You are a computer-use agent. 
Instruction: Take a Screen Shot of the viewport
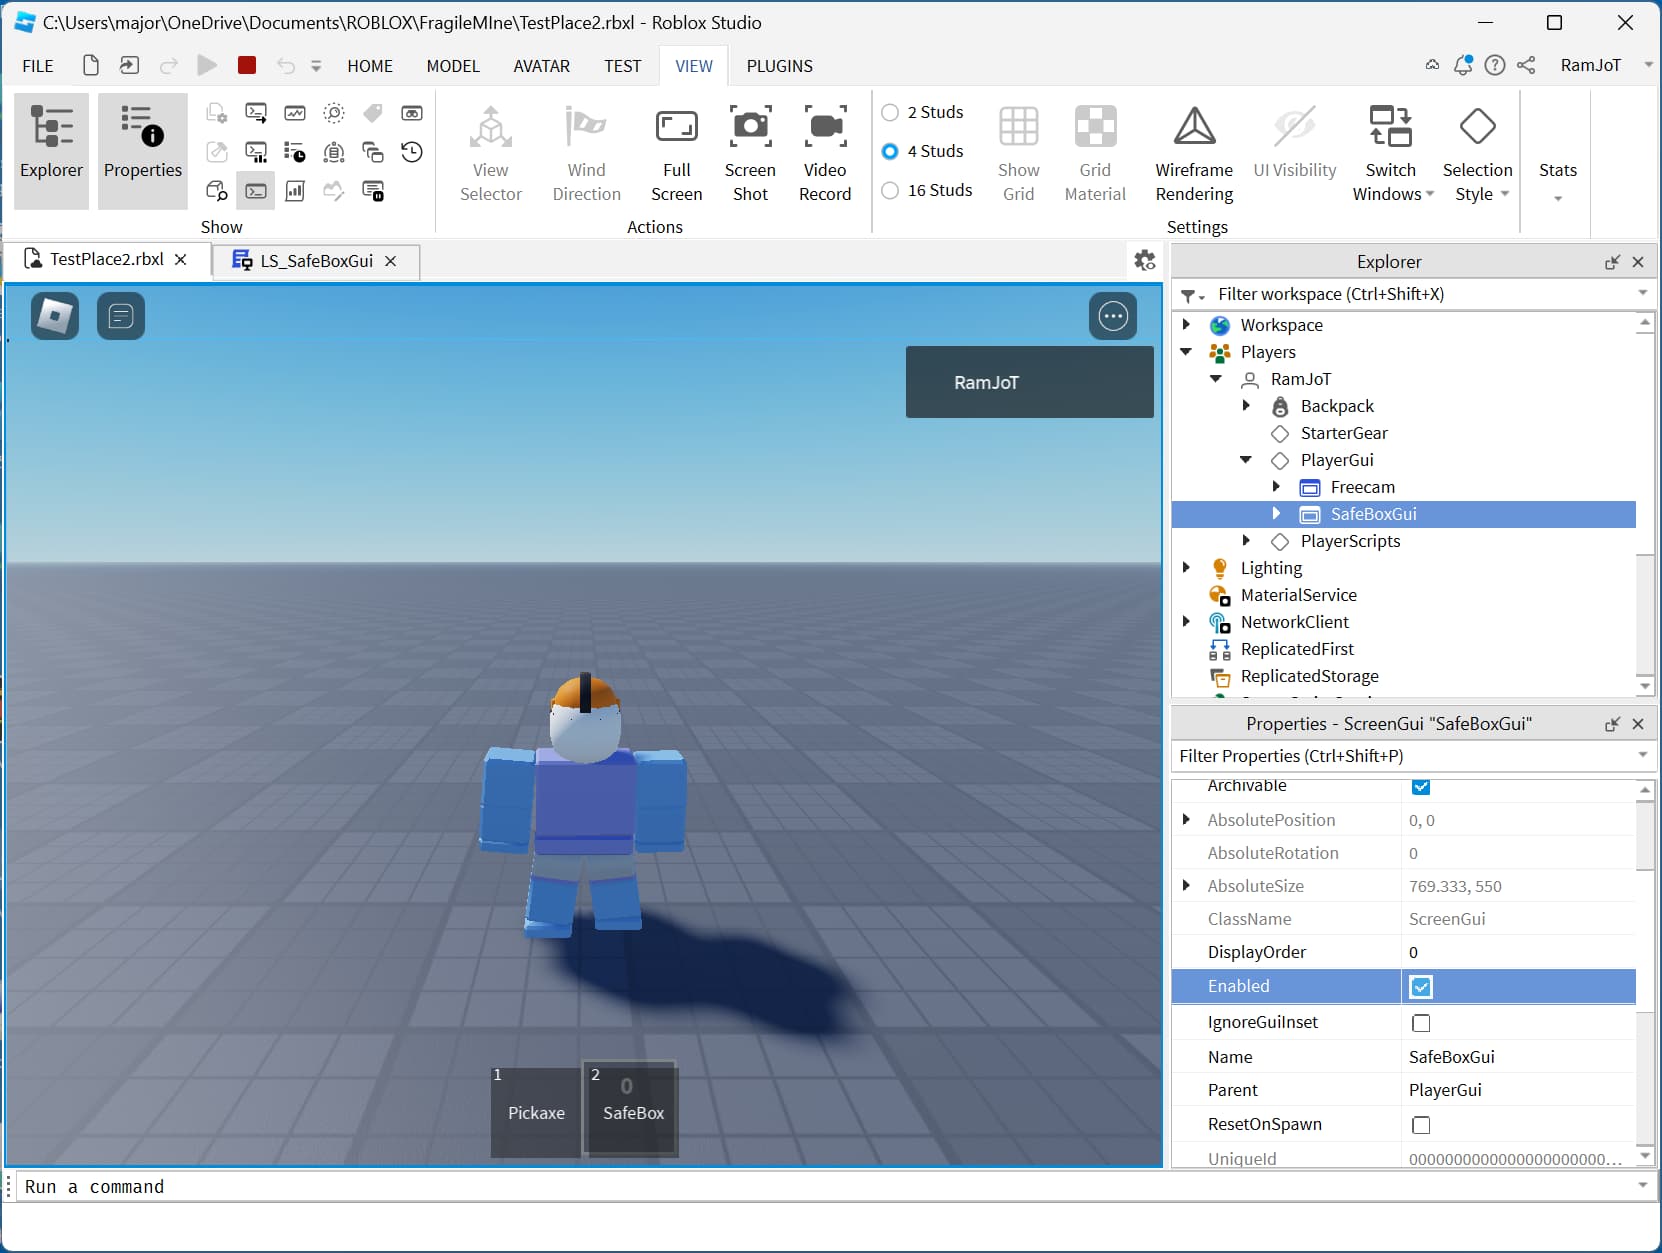coord(750,150)
